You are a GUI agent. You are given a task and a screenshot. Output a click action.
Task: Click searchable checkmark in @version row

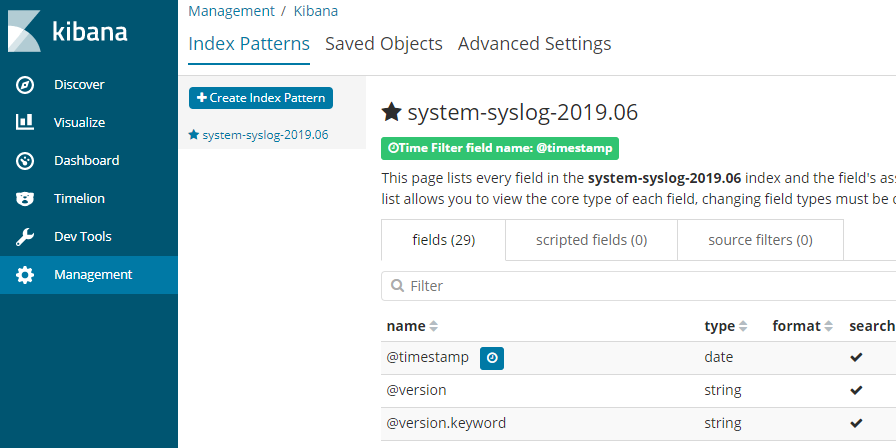pyautogui.click(x=856, y=390)
